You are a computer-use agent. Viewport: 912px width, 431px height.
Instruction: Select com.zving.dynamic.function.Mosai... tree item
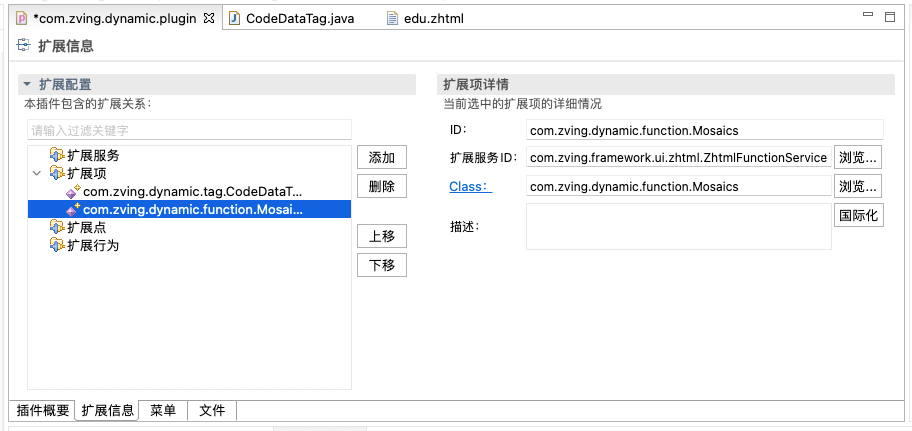[192, 209]
